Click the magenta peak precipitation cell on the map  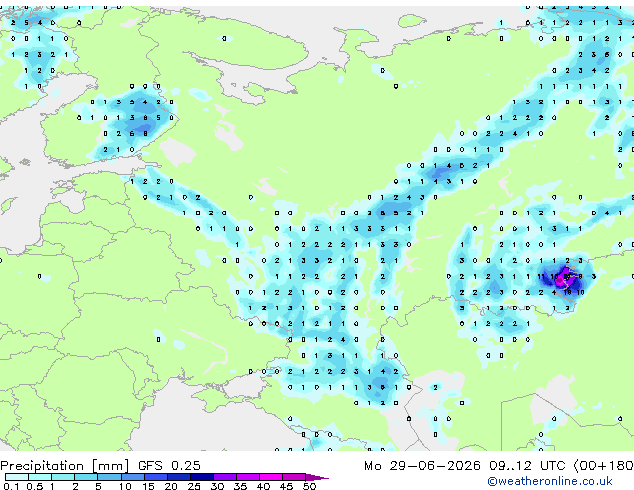[561, 280]
